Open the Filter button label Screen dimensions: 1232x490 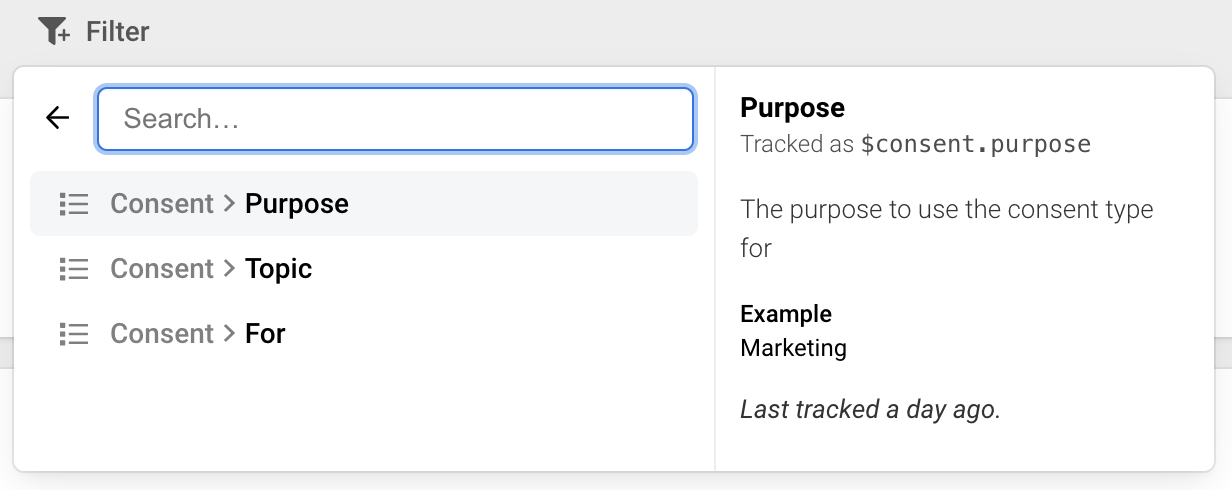pos(118,32)
